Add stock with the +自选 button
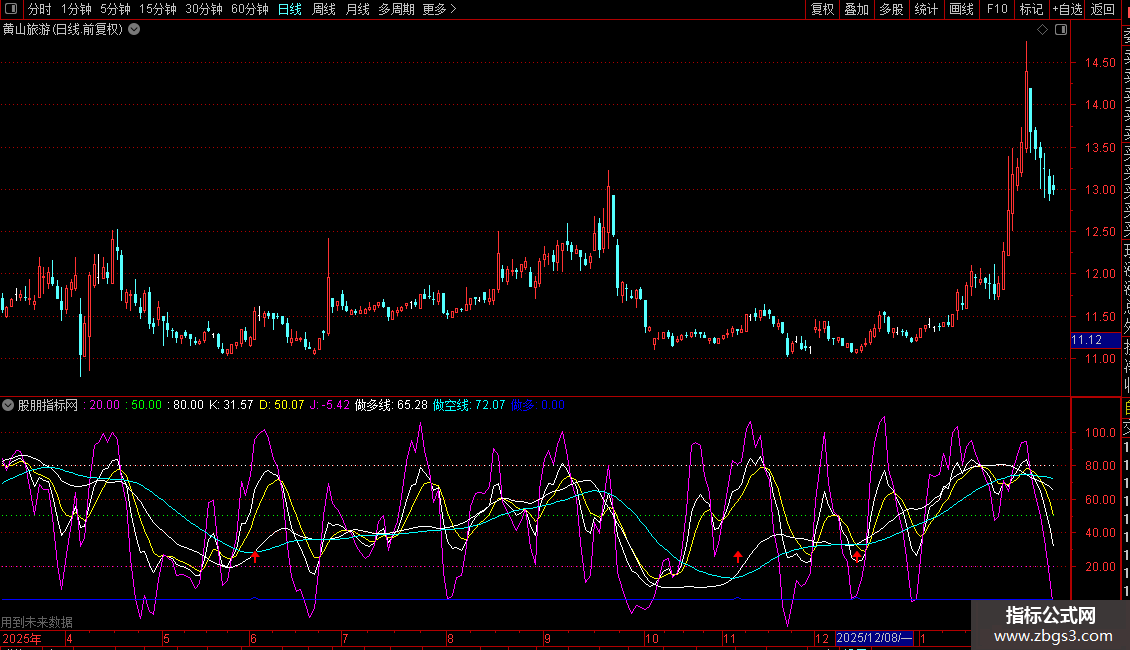Viewport: 1130px width, 650px height. pyautogui.click(x=1065, y=9)
